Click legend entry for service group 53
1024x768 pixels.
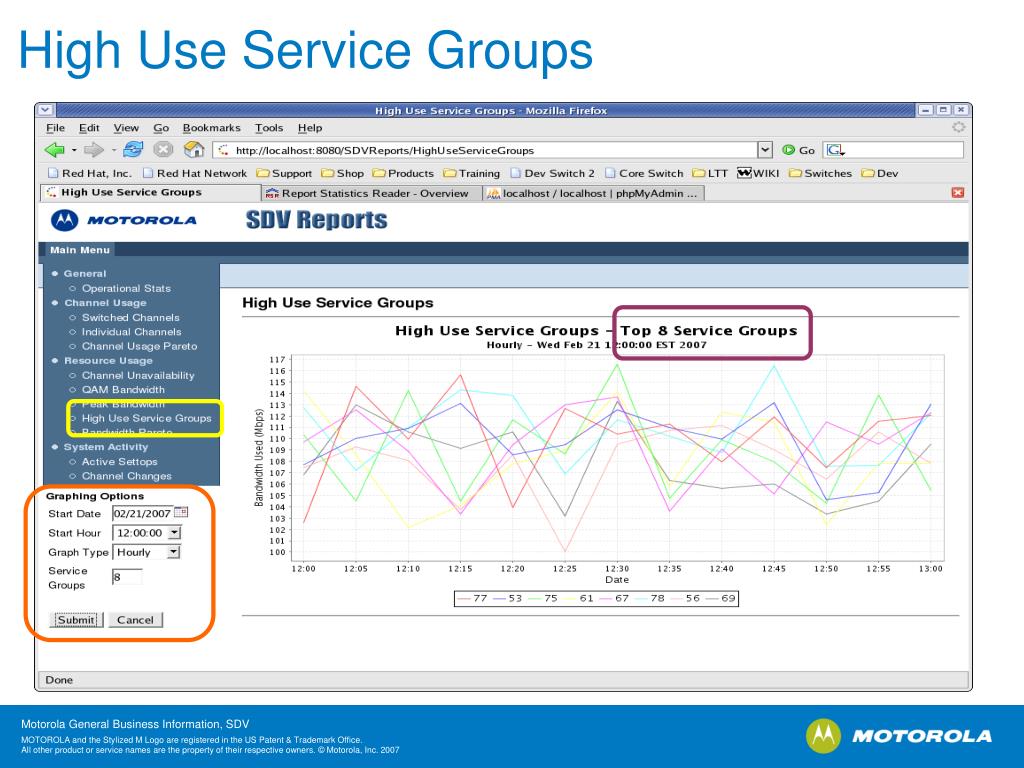507,598
